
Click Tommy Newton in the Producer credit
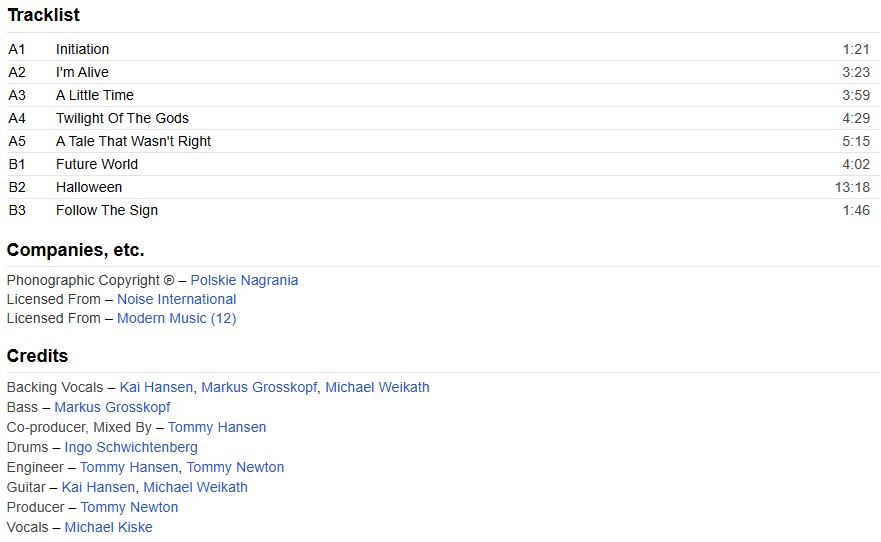coord(129,507)
